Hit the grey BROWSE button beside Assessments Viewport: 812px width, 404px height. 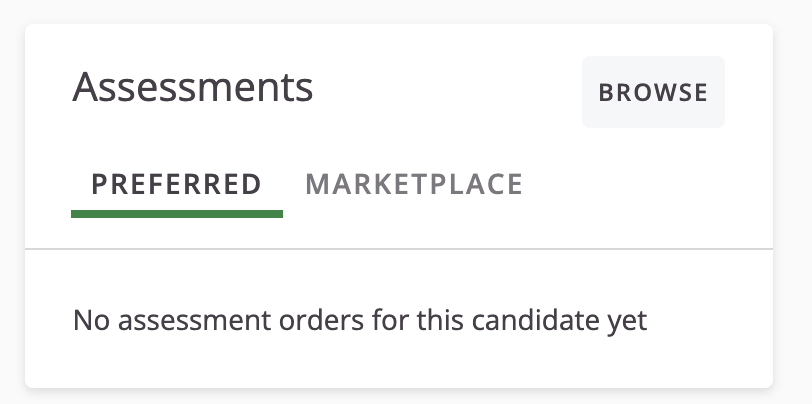pyautogui.click(x=653, y=92)
